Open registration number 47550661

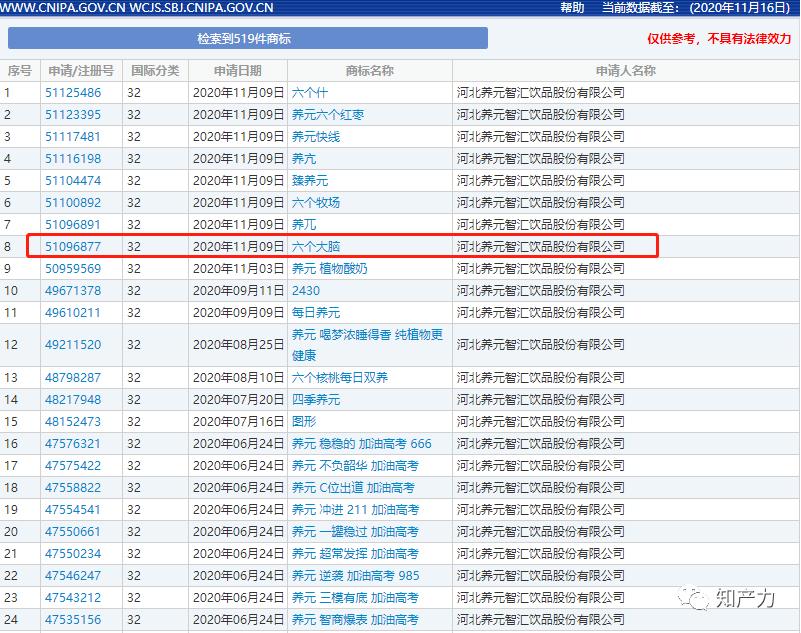point(73,531)
